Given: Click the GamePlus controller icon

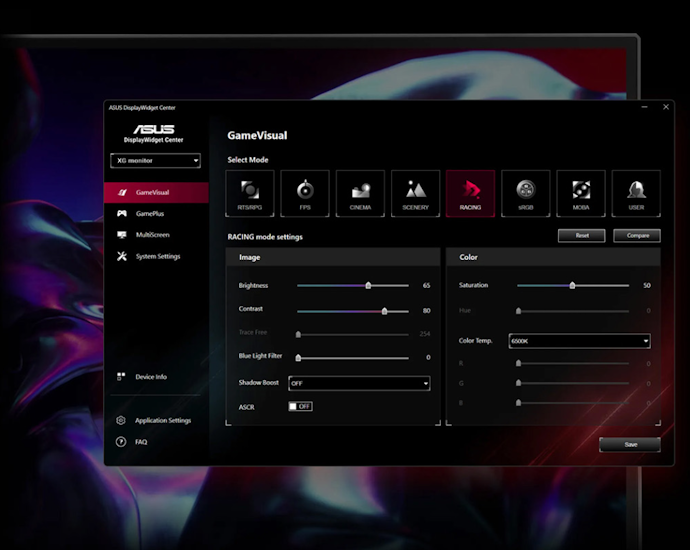Looking at the screenshot, I should (x=122, y=213).
